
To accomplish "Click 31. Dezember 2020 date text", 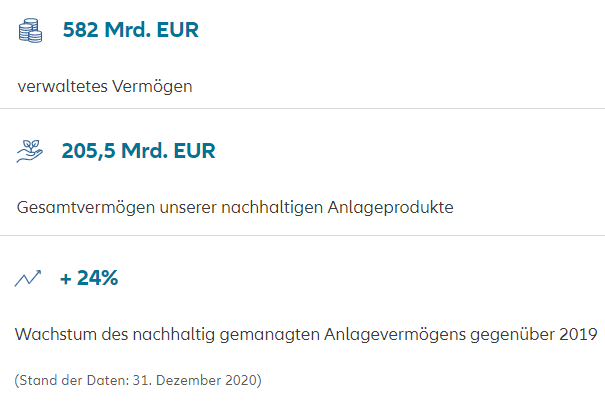I will coord(195,380).
